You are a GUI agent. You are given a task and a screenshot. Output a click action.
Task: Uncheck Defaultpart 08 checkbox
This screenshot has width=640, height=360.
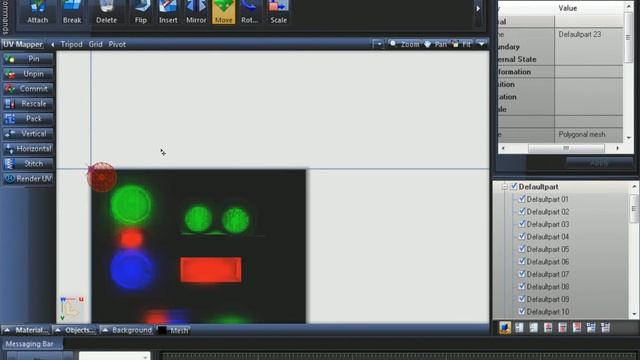click(x=522, y=287)
